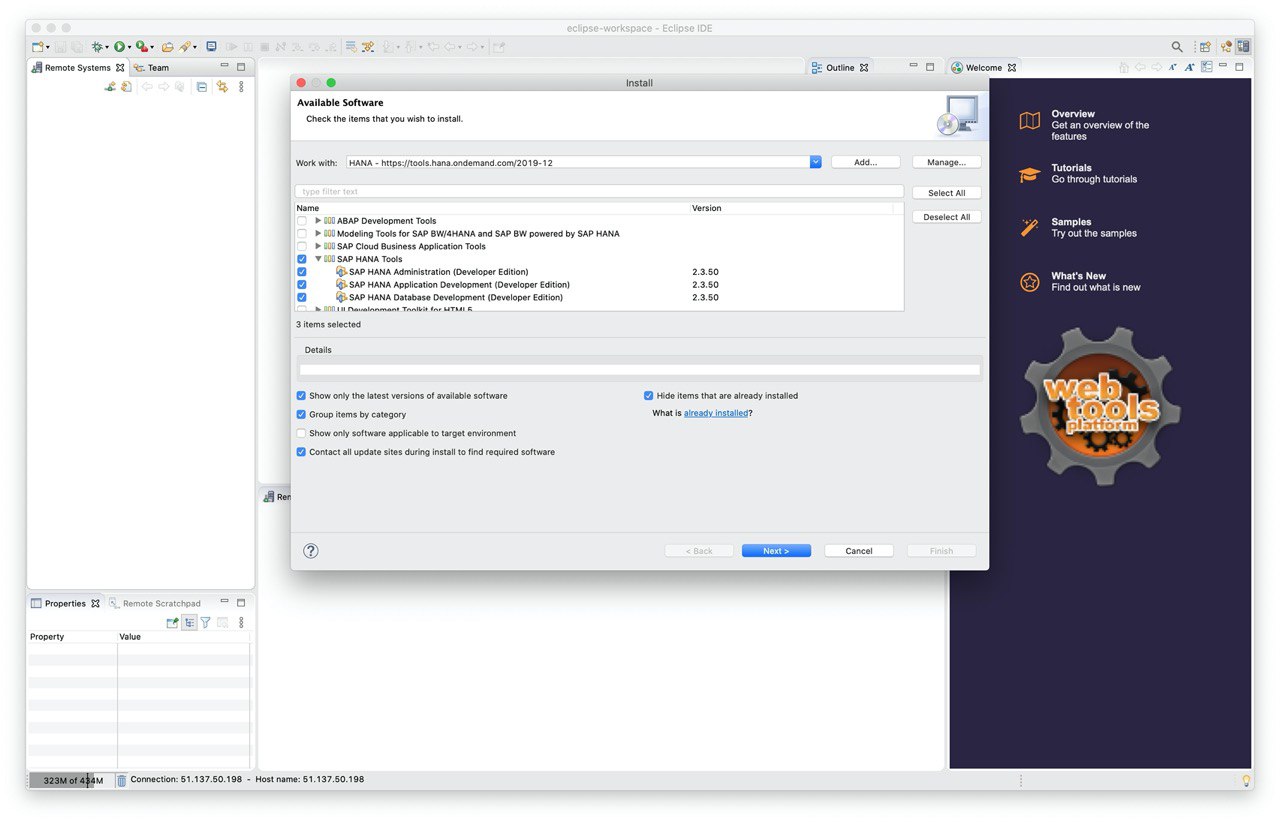Image resolution: width=1280 pixels, height=822 pixels.
Task: Check the Modeling Tools for SAP BW/4HANA checkbox
Action: tap(302, 234)
